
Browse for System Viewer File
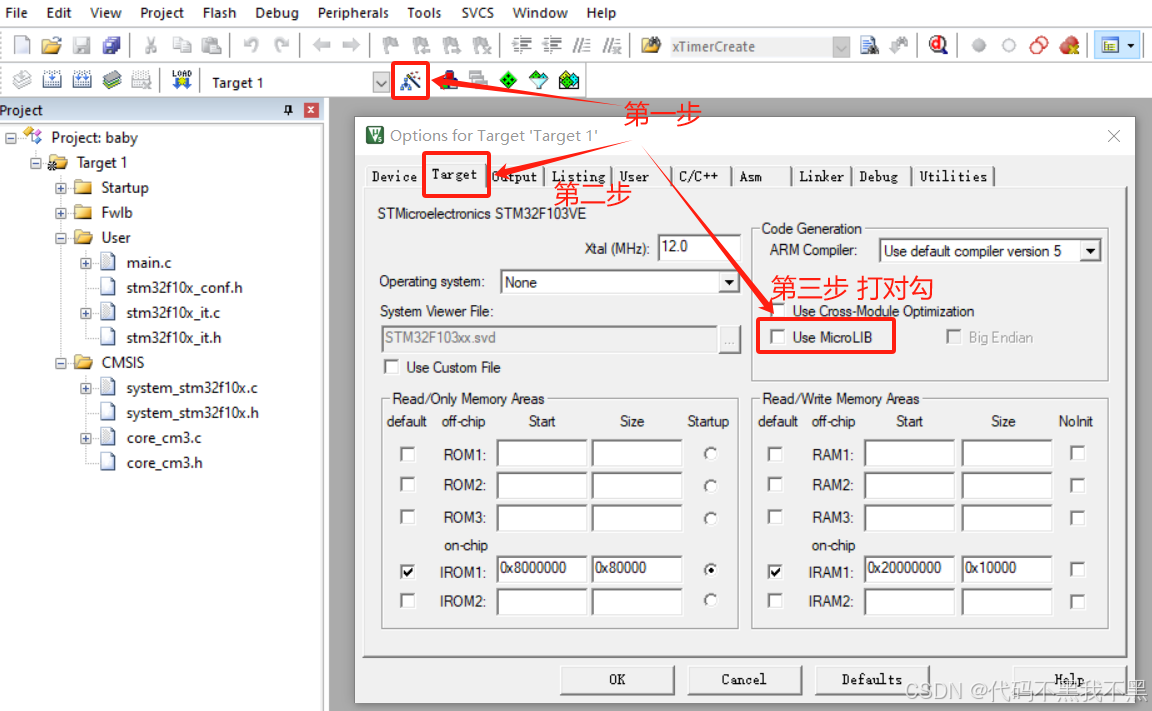(729, 339)
